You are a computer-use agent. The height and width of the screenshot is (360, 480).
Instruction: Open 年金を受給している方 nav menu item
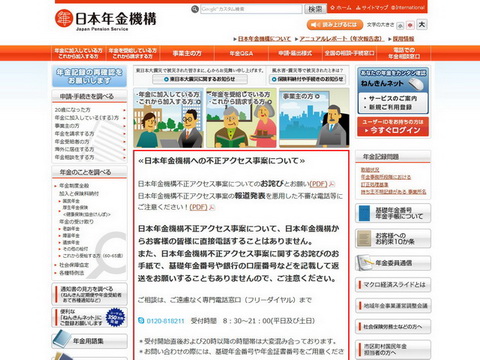[x=133, y=53]
